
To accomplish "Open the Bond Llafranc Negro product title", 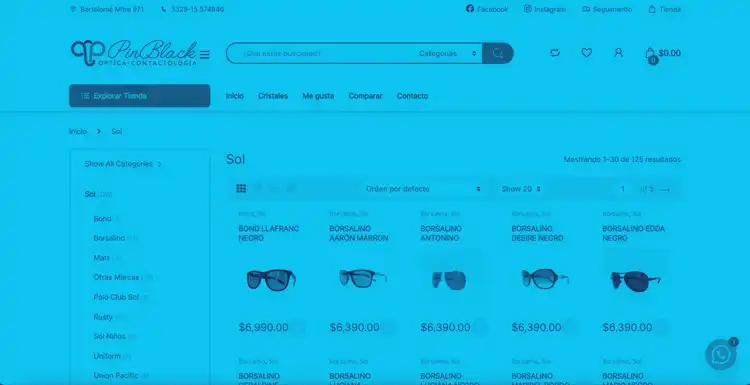I will point(269,233).
